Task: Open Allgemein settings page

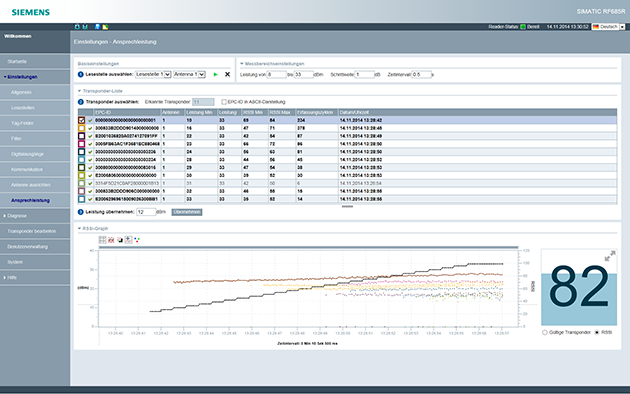Action: [21, 93]
